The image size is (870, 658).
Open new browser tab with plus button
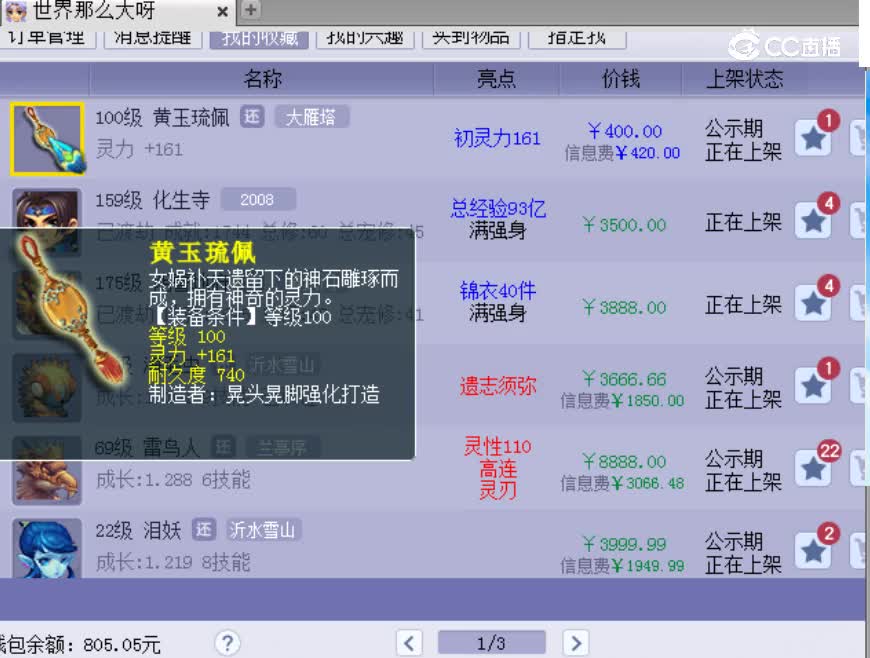click(x=250, y=9)
